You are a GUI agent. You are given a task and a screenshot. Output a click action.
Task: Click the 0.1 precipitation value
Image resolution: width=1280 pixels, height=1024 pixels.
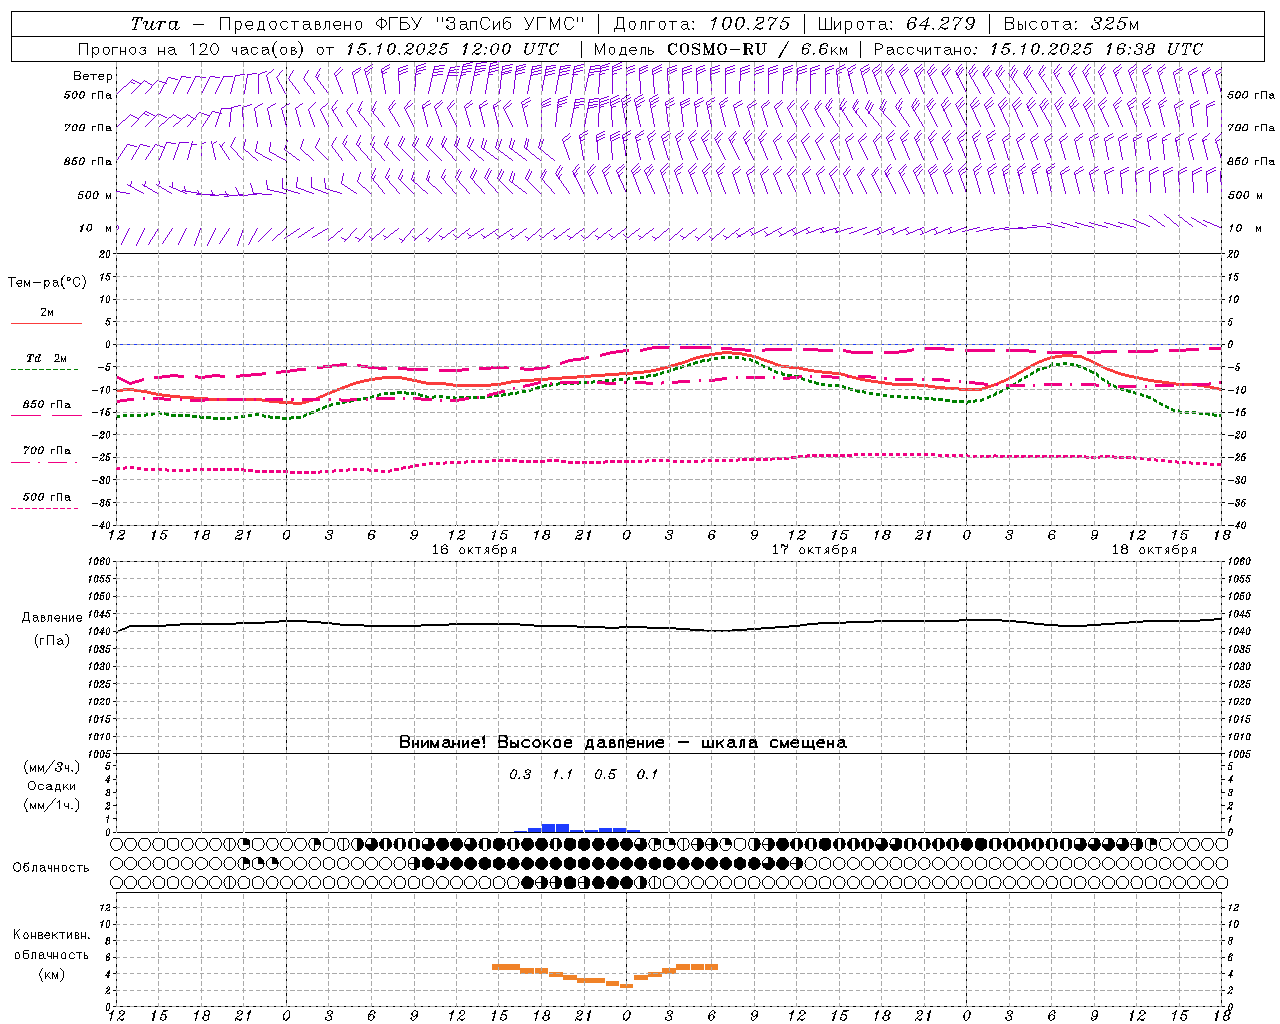click(x=647, y=775)
